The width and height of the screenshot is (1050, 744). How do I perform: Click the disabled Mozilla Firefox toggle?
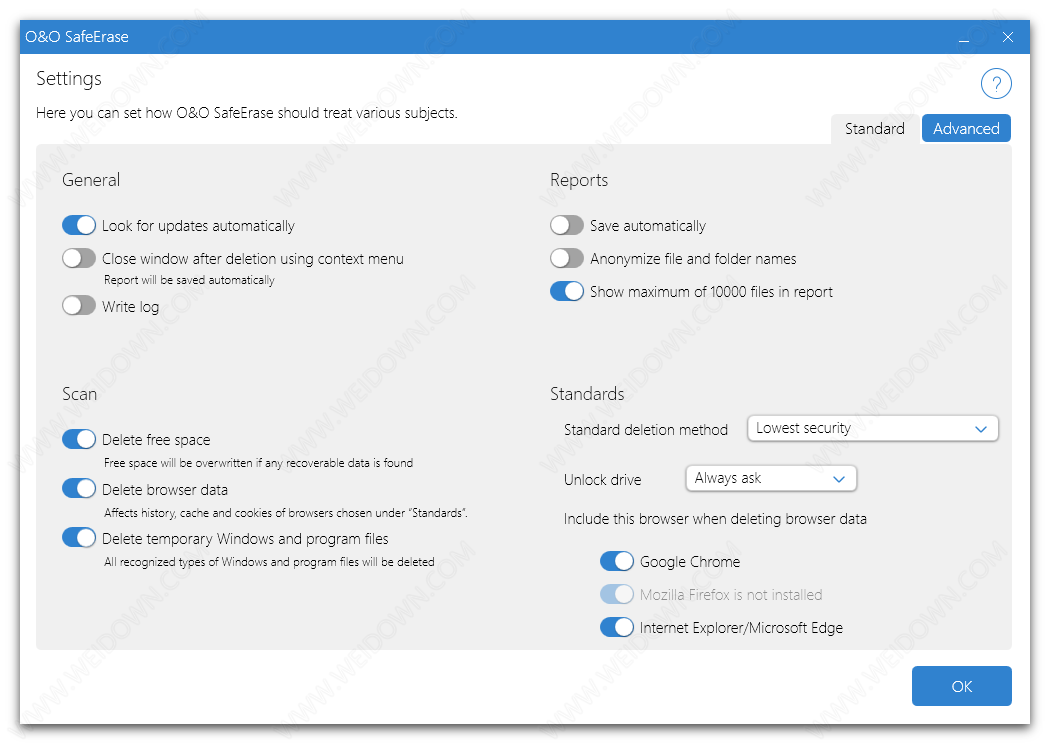[617, 594]
